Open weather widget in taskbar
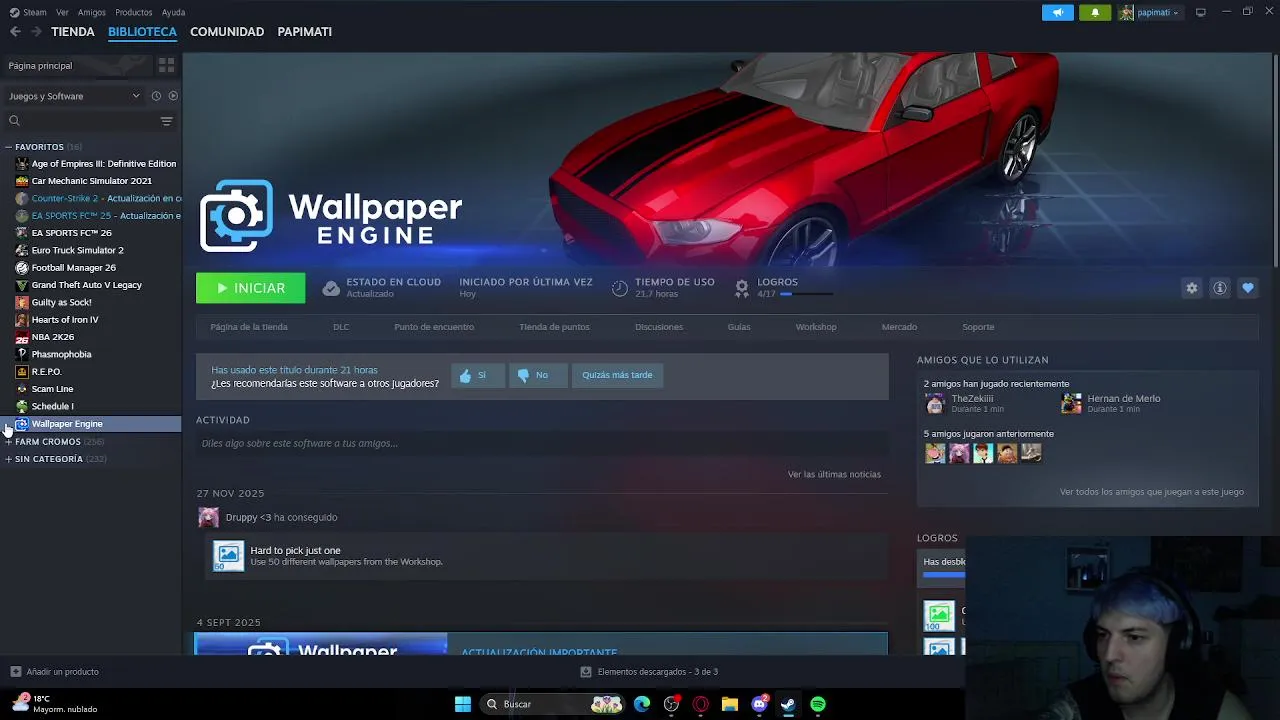 click(55, 704)
